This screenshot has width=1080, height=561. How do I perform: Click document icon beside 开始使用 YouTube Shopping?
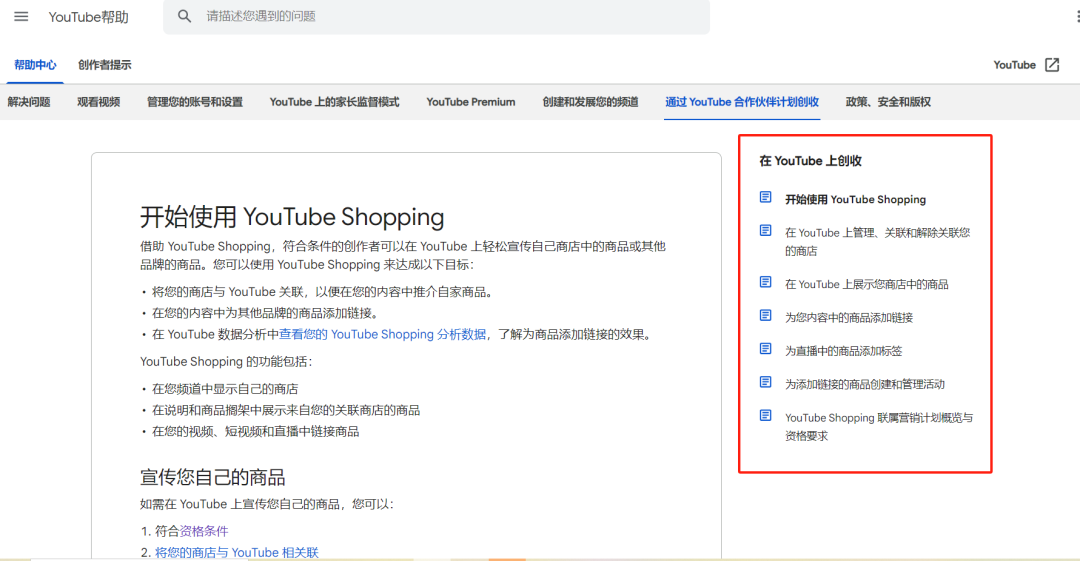pyautogui.click(x=766, y=198)
